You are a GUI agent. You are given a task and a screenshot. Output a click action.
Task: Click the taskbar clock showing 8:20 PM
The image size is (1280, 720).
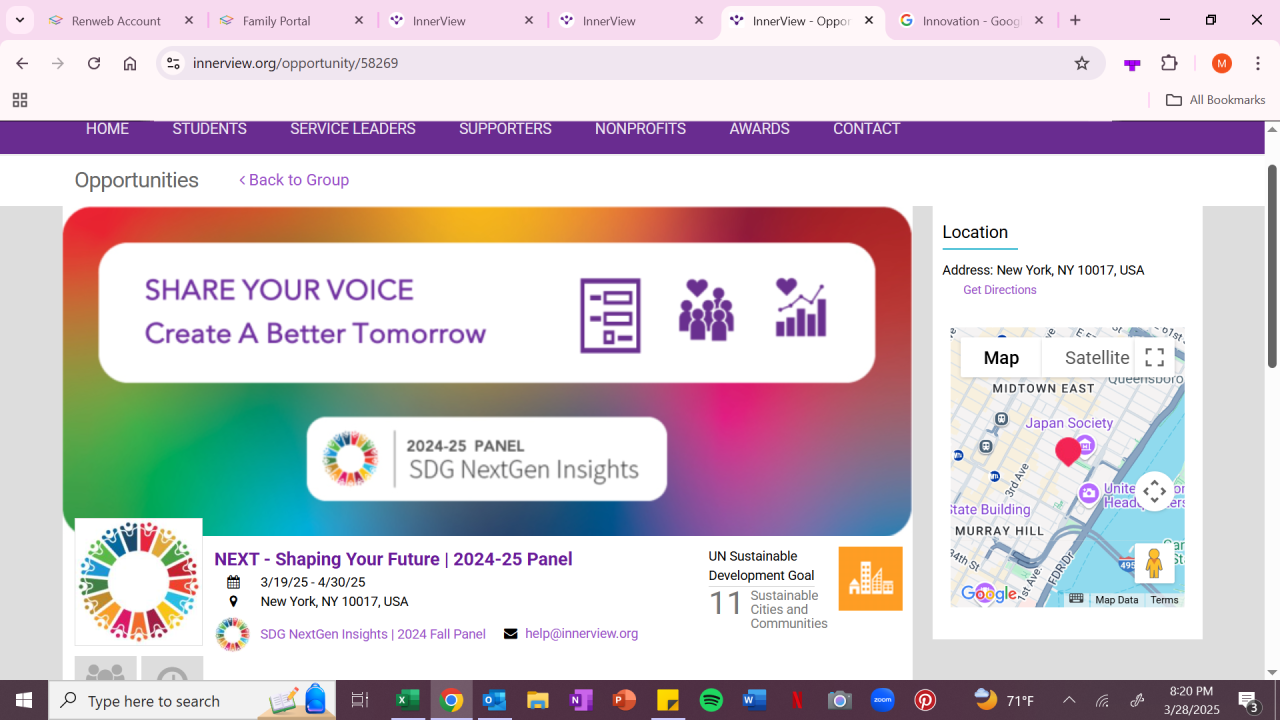tap(1191, 700)
